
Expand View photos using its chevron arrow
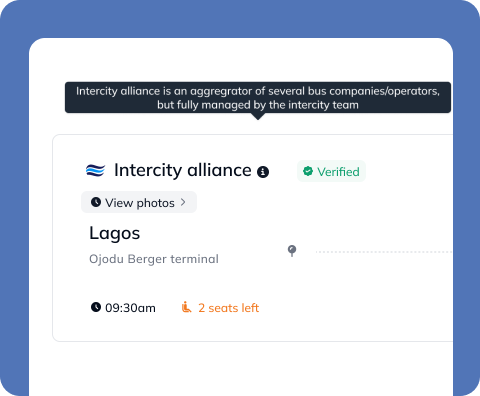pos(183,202)
